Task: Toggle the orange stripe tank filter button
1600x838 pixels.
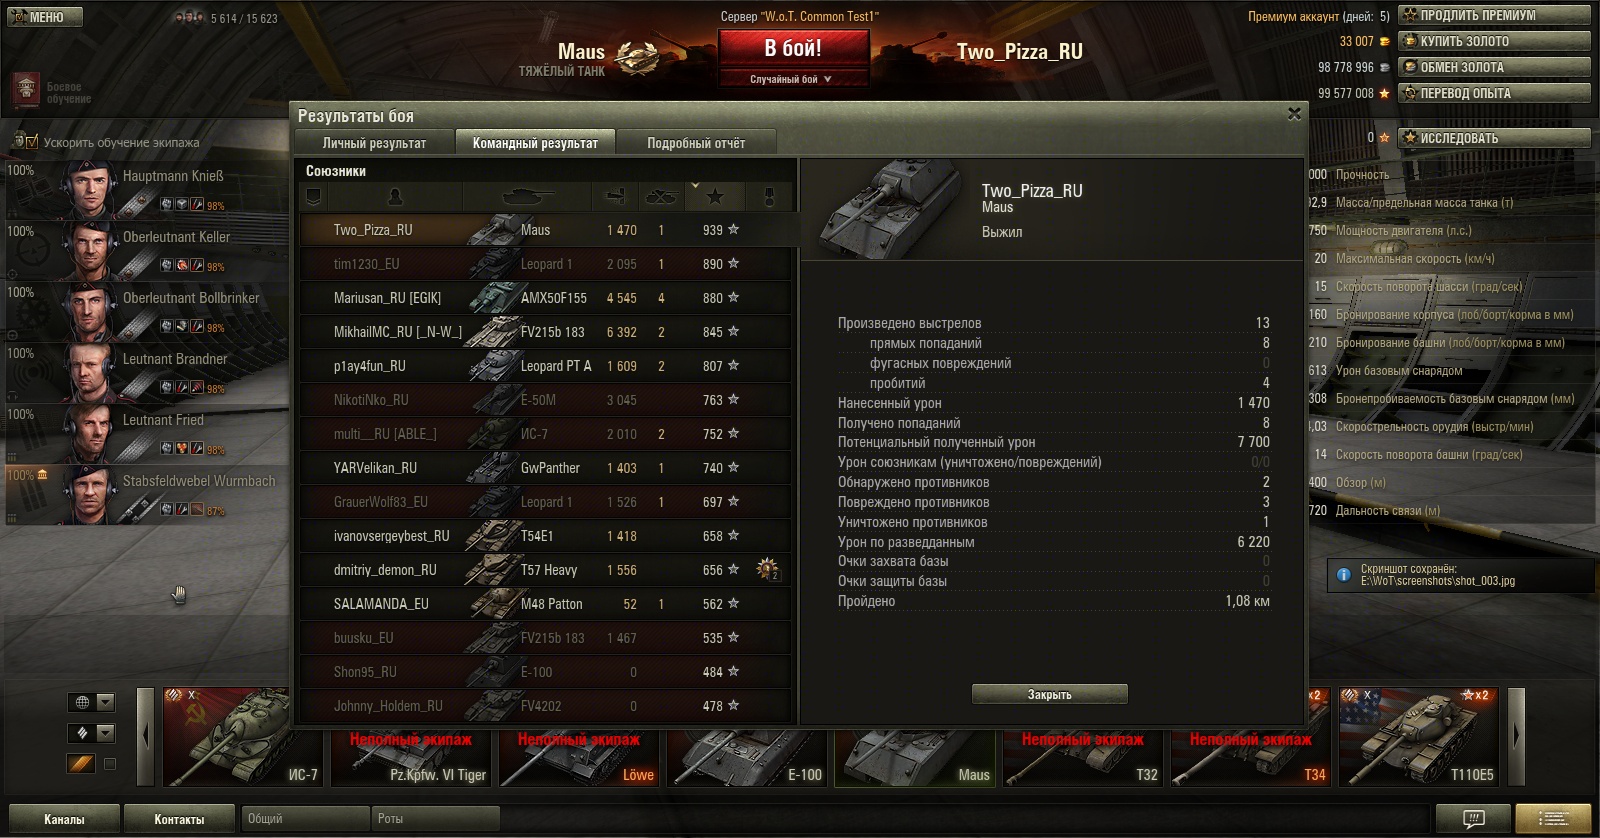Action: point(81,764)
